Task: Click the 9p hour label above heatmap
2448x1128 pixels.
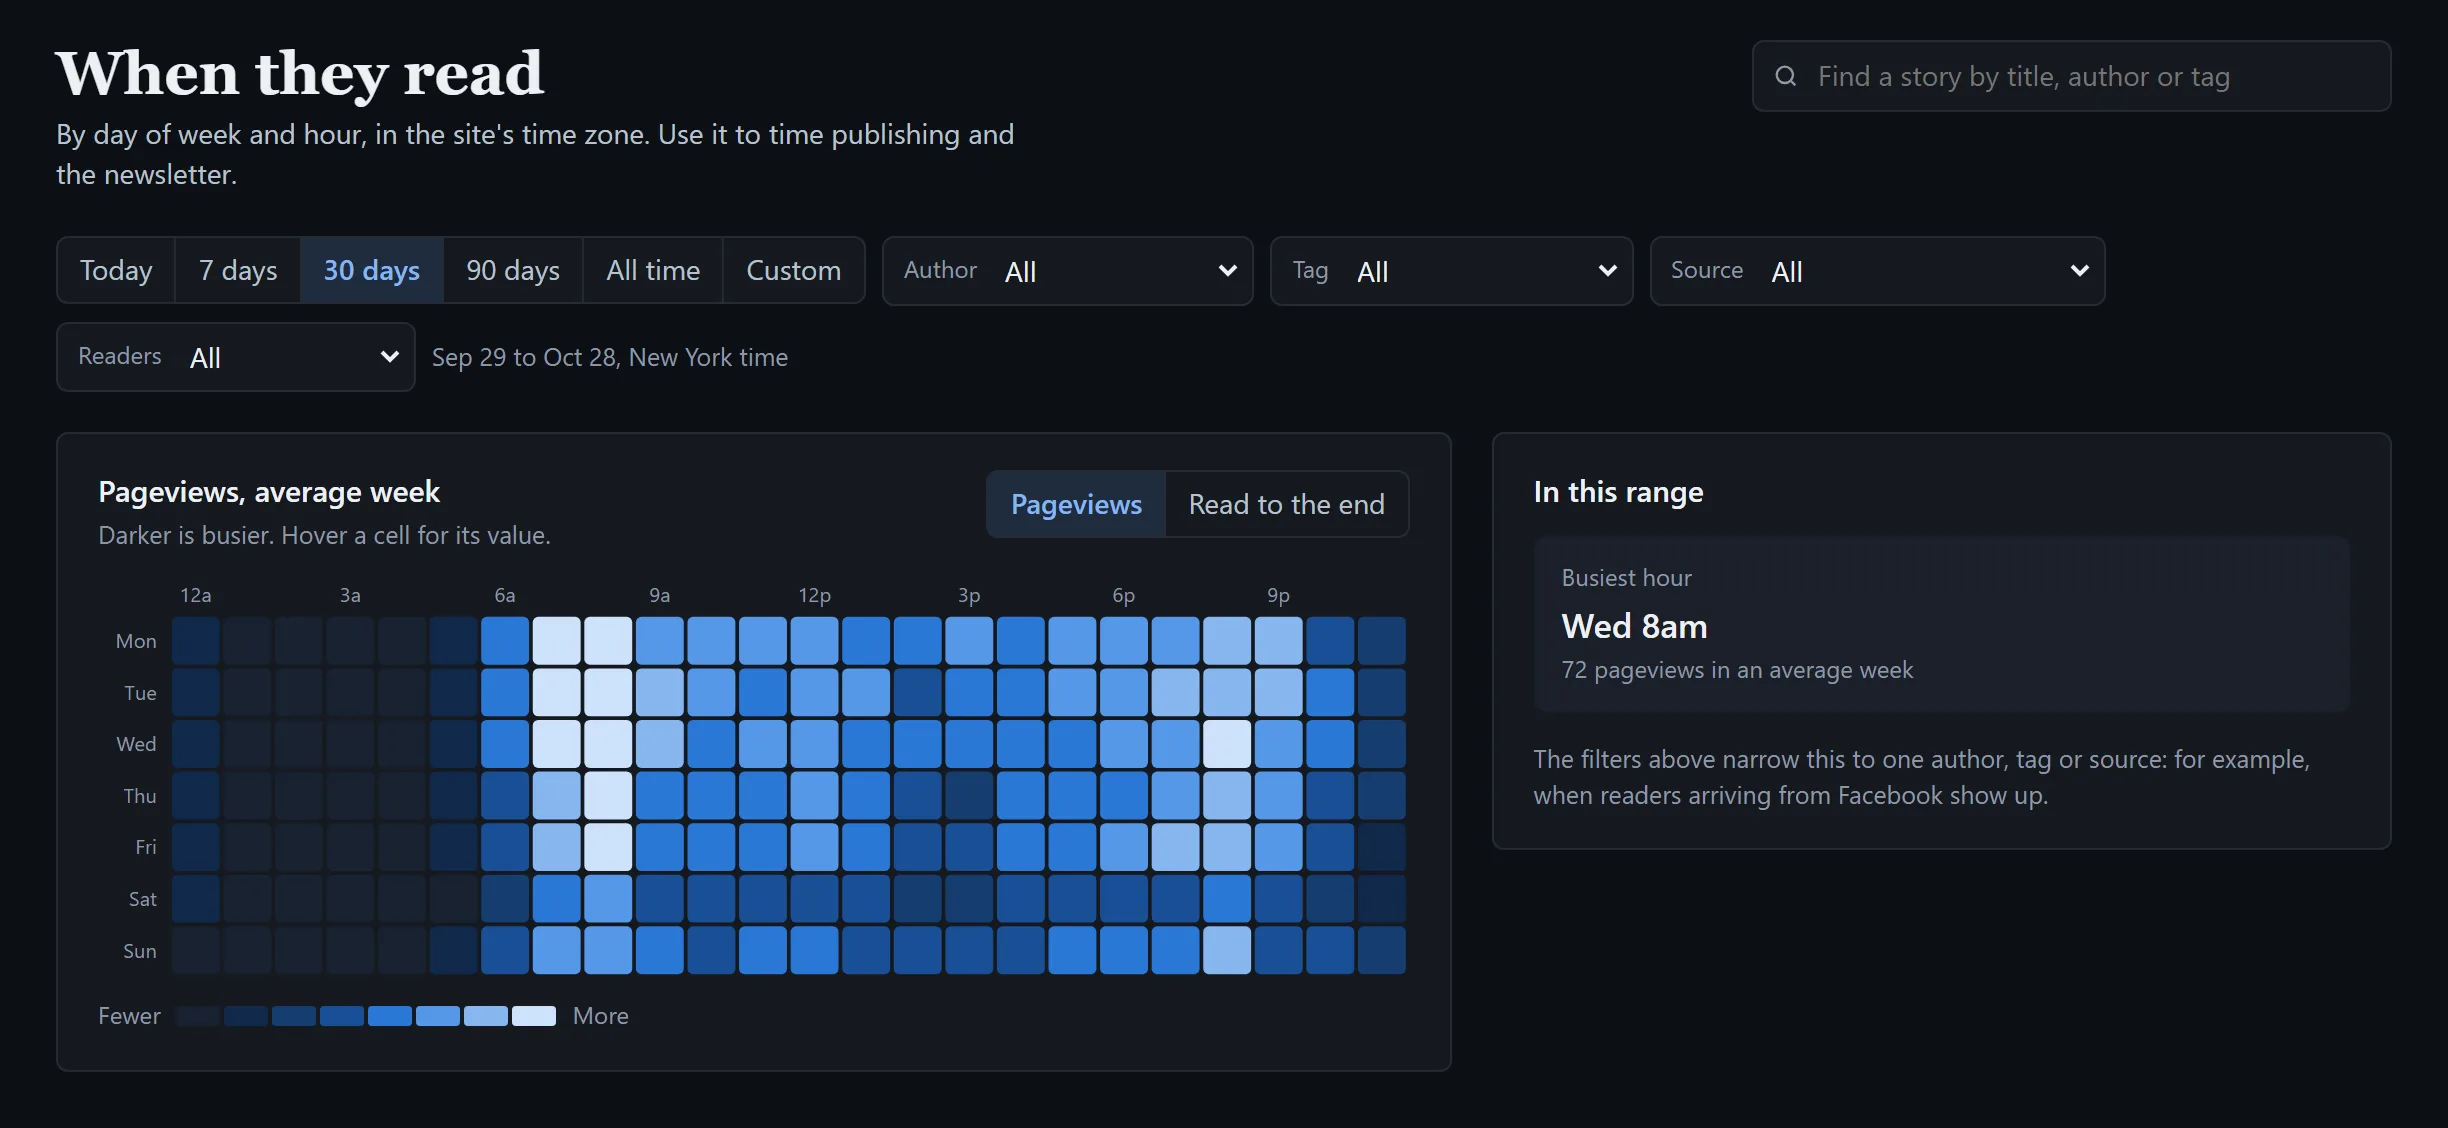Action: click(1278, 595)
